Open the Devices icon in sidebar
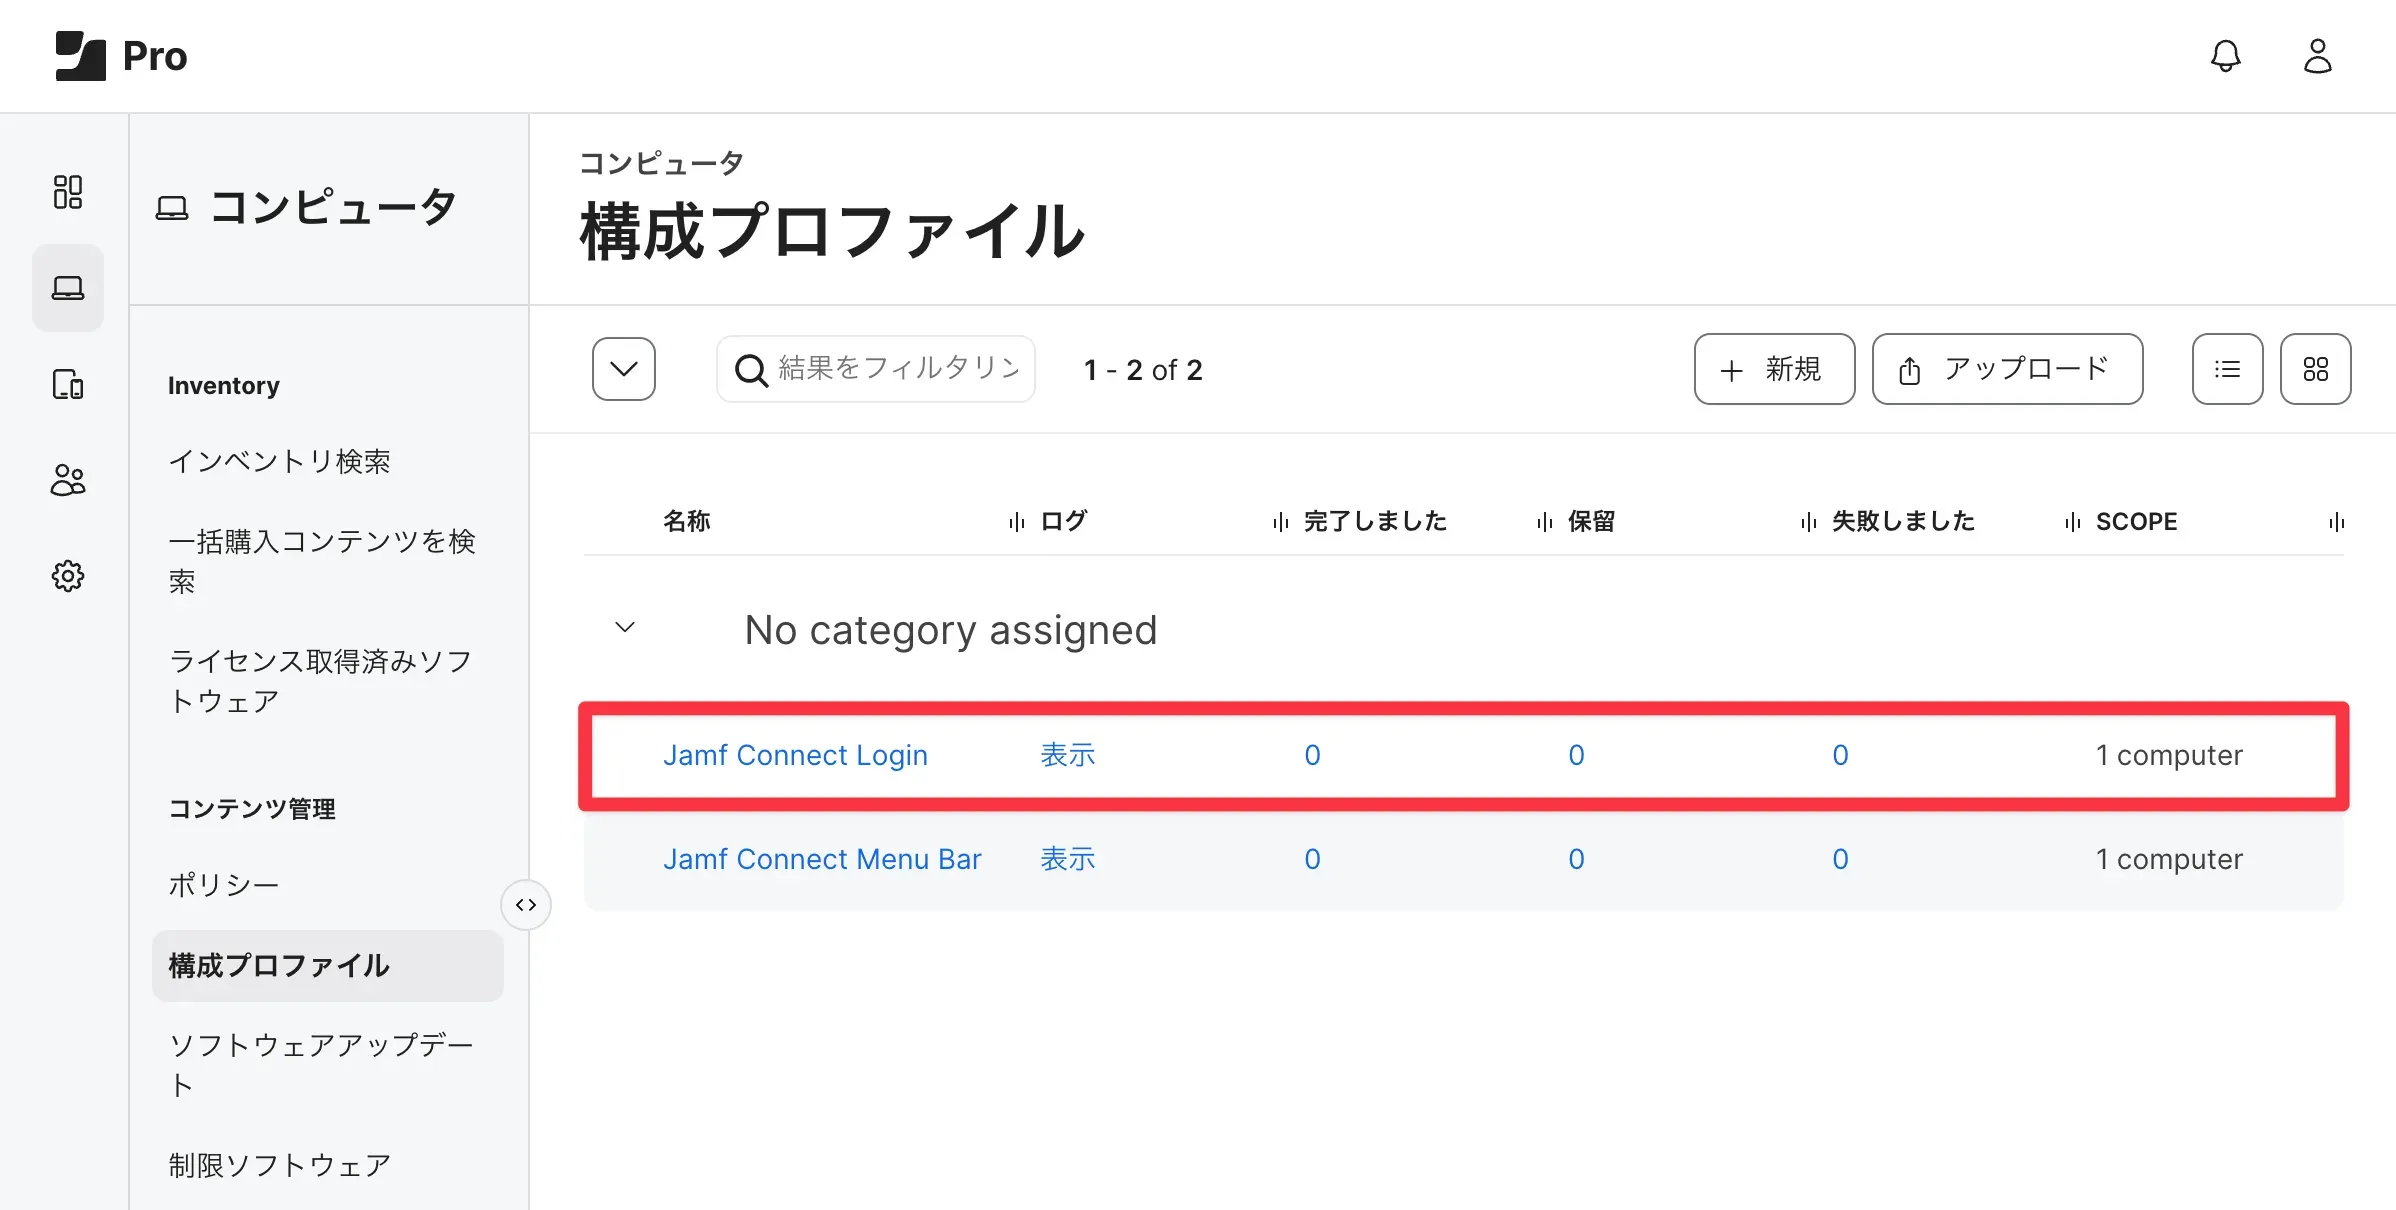 67,384
